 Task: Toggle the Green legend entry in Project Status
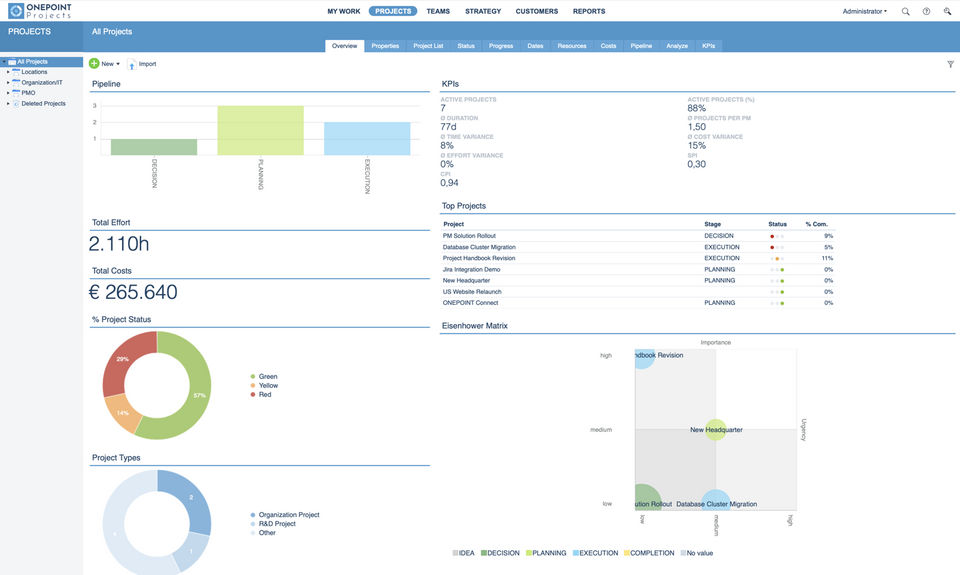click(264, 377)
